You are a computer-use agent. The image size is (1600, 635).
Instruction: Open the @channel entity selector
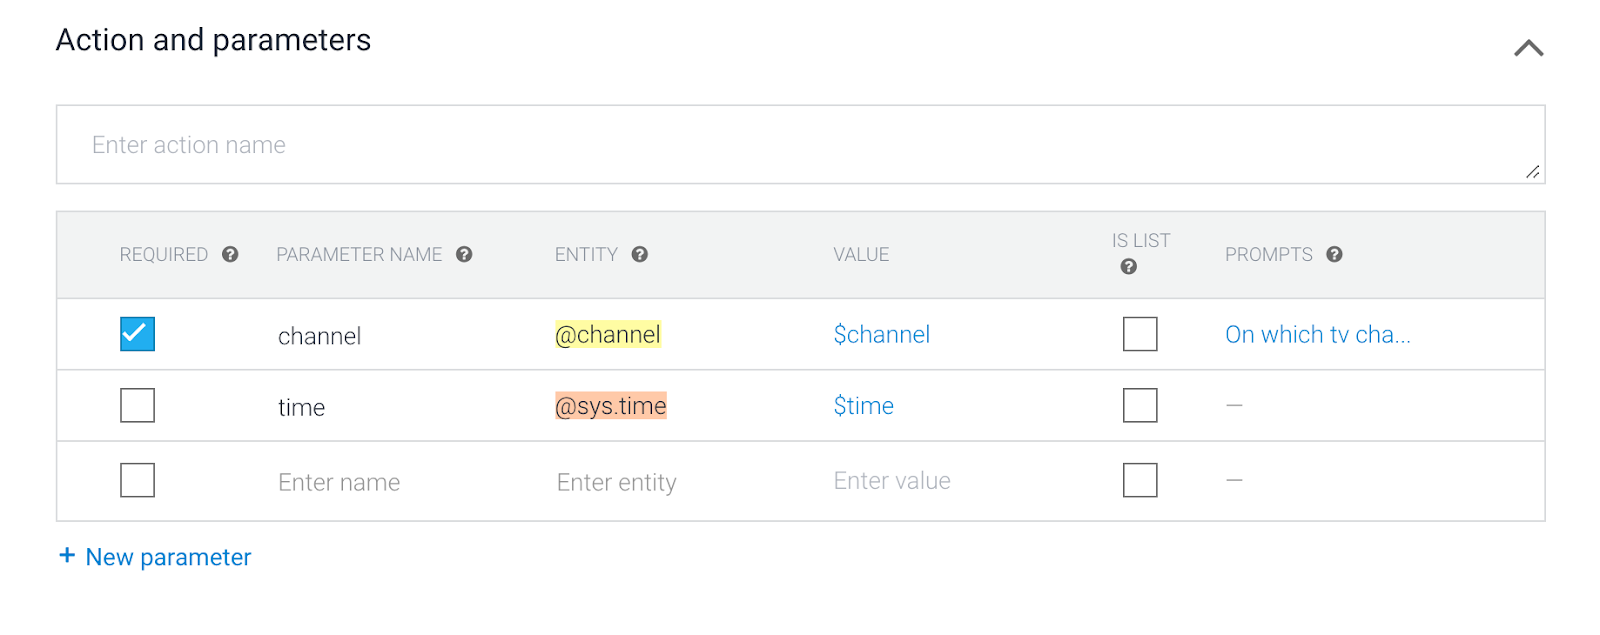(x=608, y=334)
